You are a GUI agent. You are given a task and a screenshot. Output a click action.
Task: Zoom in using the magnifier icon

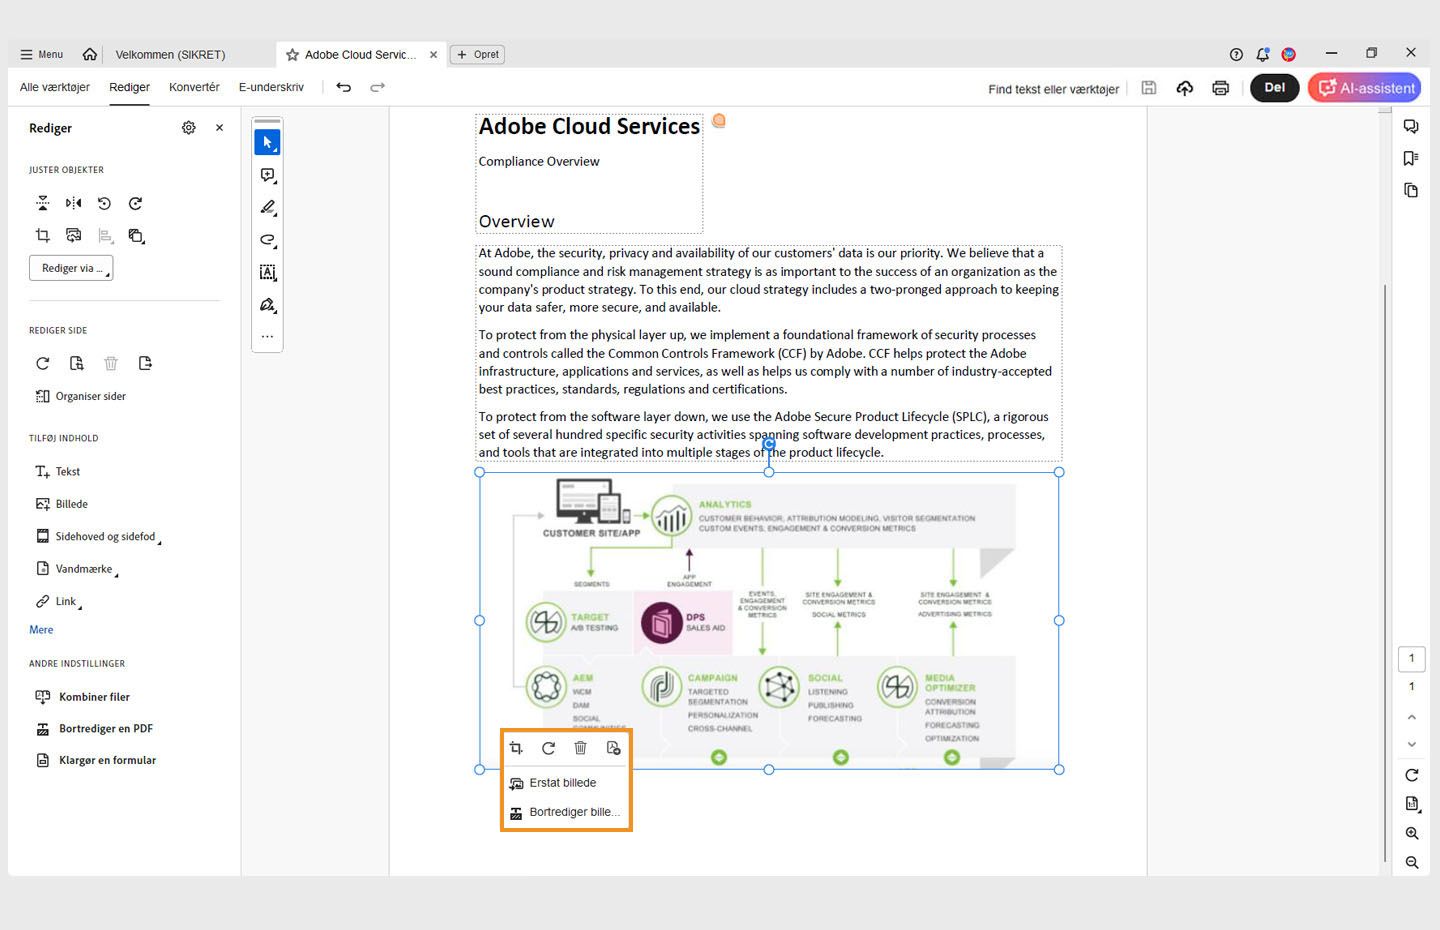(x=1411, y=832)
